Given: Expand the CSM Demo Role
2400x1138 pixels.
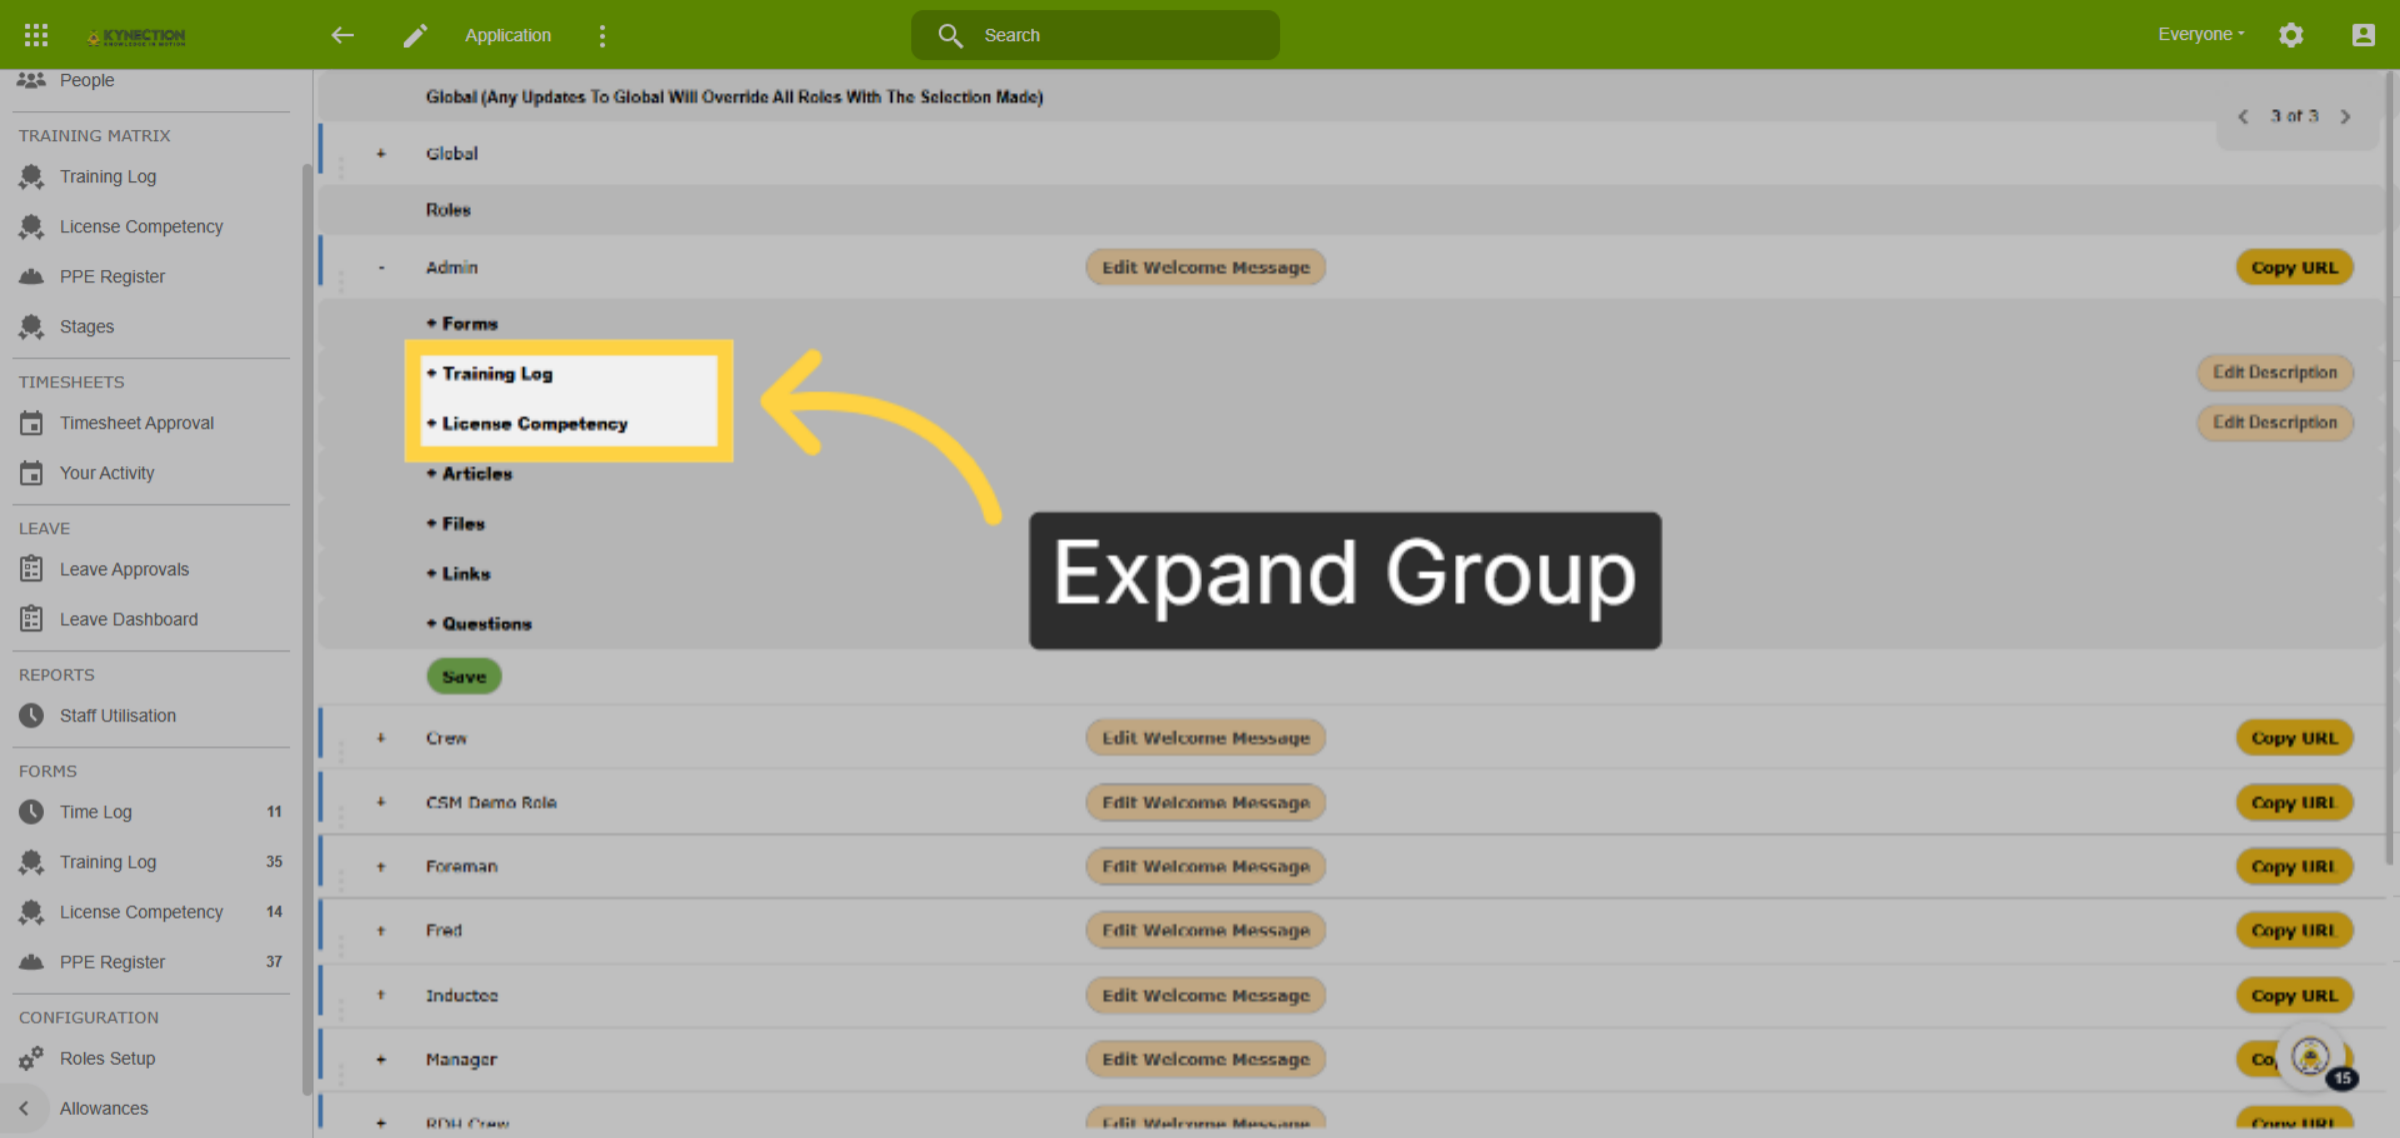Looking at the screenshot, I should (381, 802).
